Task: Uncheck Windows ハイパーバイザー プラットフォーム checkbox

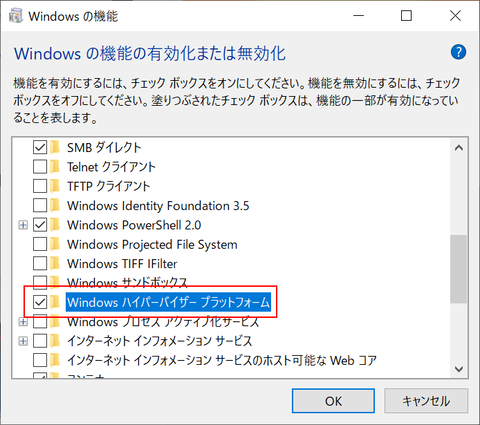Action: tap(40, 302)
